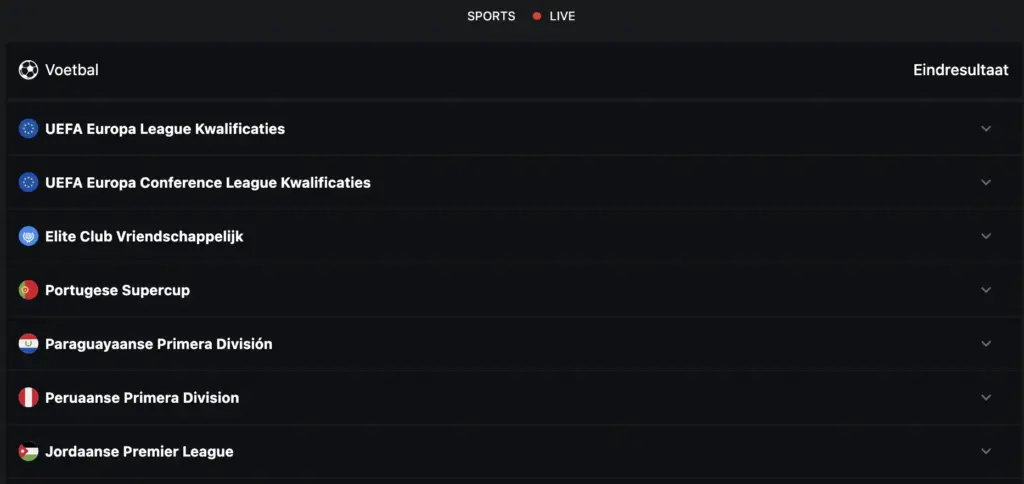Expand the Elite Club Vriendschappelijk chevron
The width and height of the screenshot is (1024, 484).
tap(986, 236)
